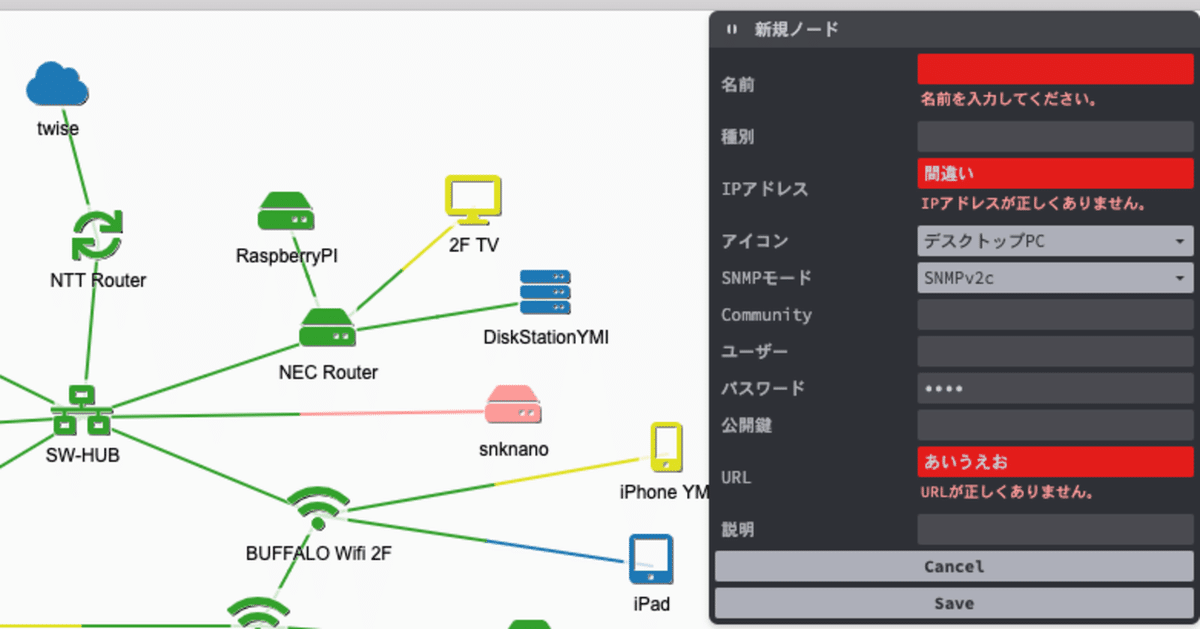Click the URL field containing あいうえお
1200x629 pixels.
1055,462
